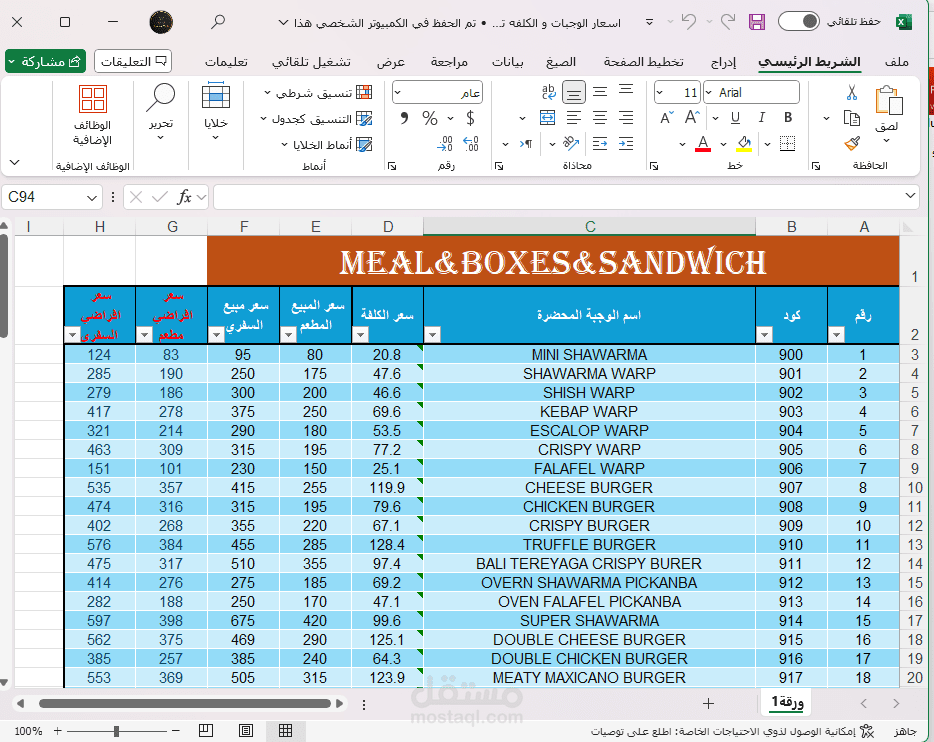Screen dimensions: 934x742
Task: Open filter dropdown for اسم الوجبة المحضرة column
Action: coord(432,335)
